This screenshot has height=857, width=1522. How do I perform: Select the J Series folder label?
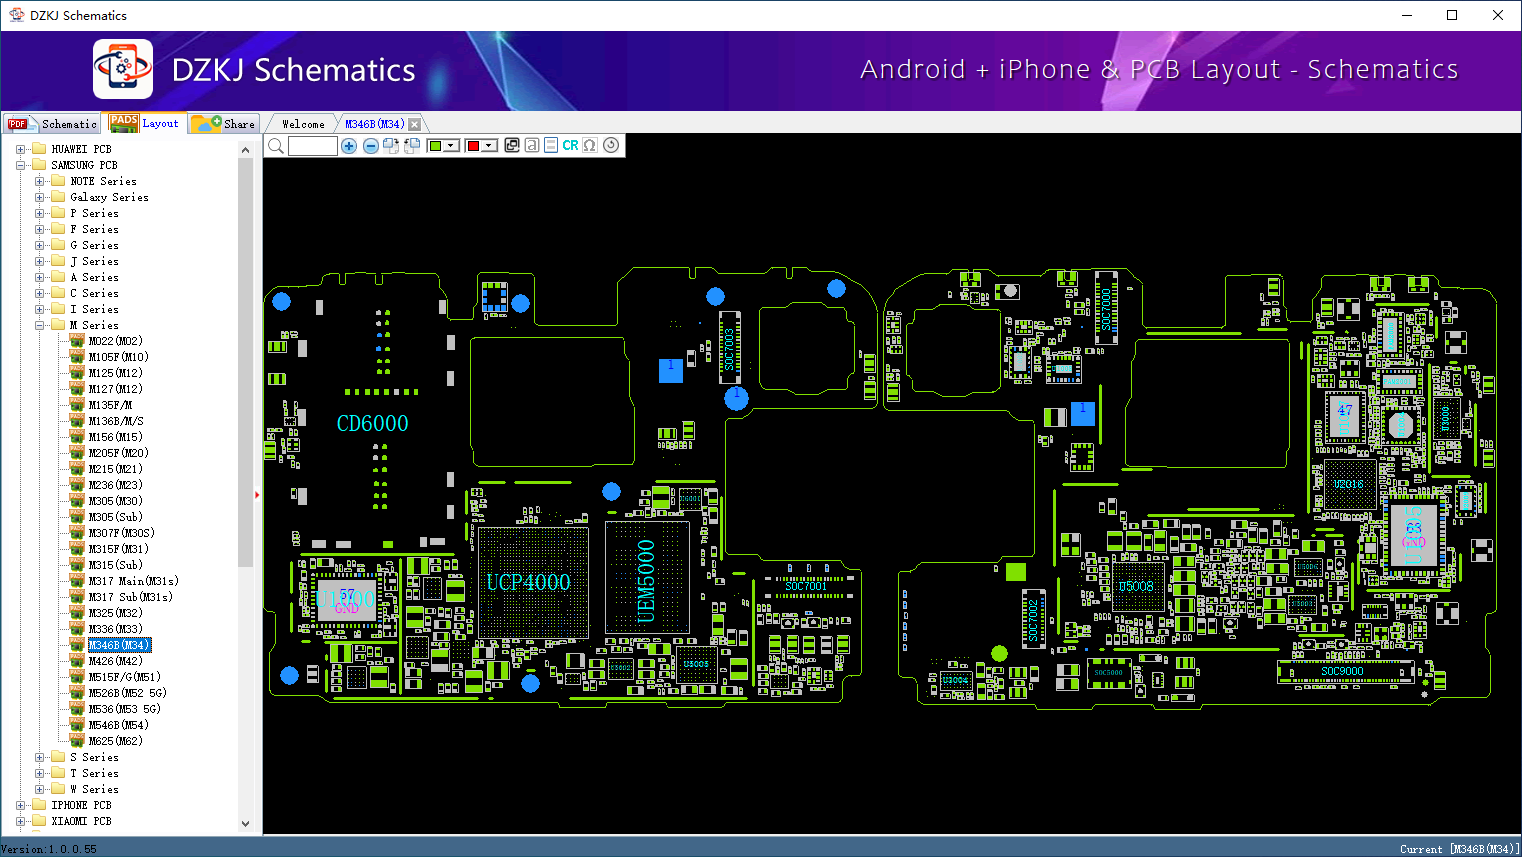[94, 261]
